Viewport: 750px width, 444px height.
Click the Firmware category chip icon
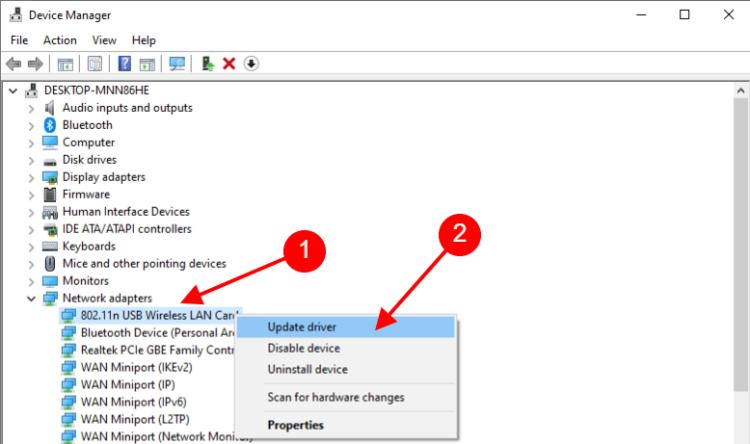pos(50,194)
